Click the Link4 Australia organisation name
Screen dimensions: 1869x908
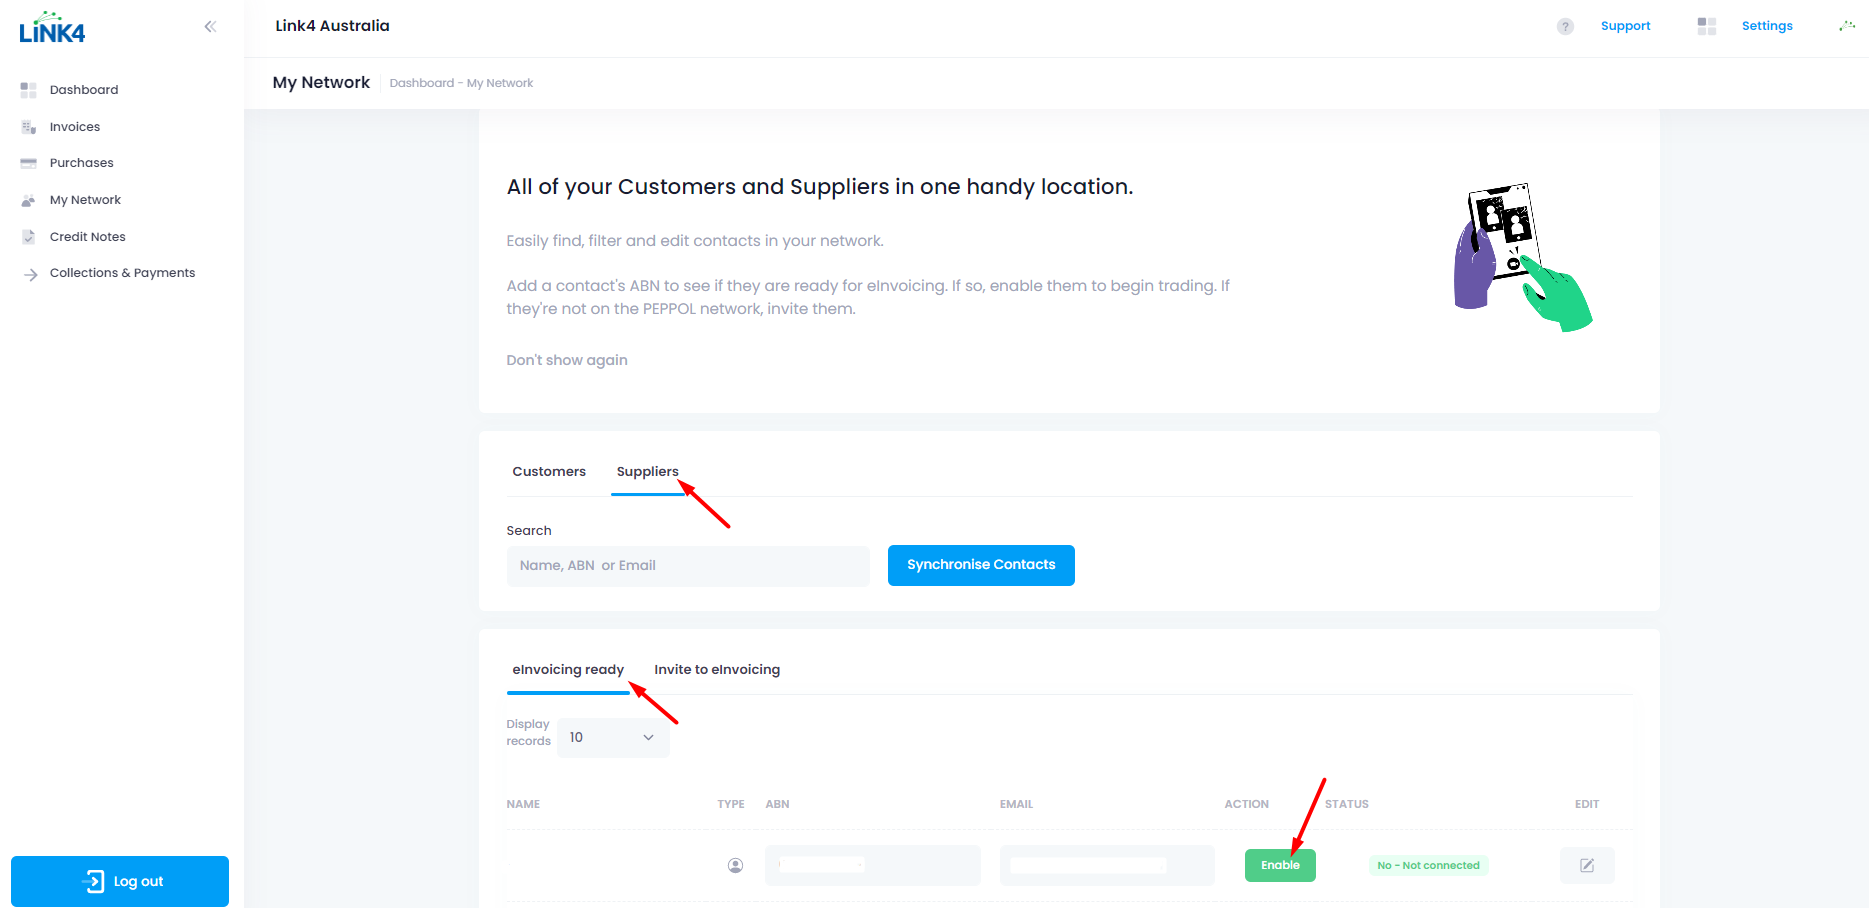pyautogui.click(x=333, y=26)
